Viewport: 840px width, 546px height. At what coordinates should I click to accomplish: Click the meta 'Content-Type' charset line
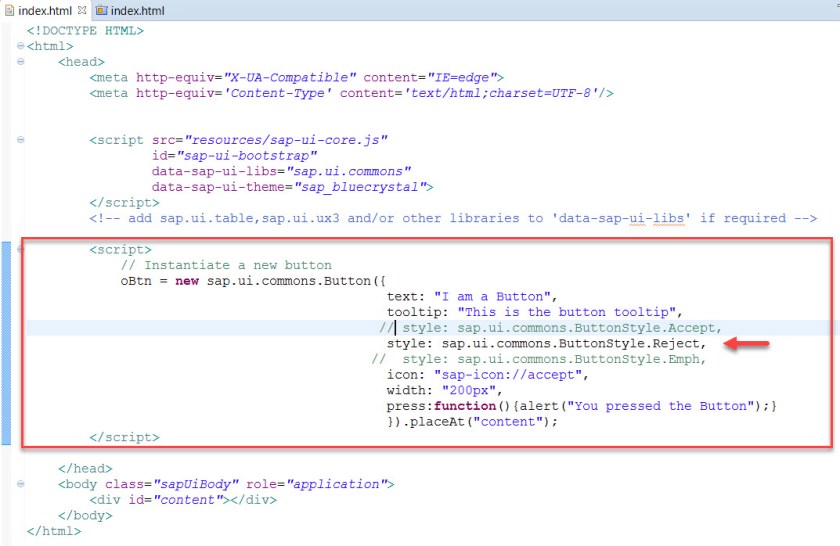tap(351, 93)
